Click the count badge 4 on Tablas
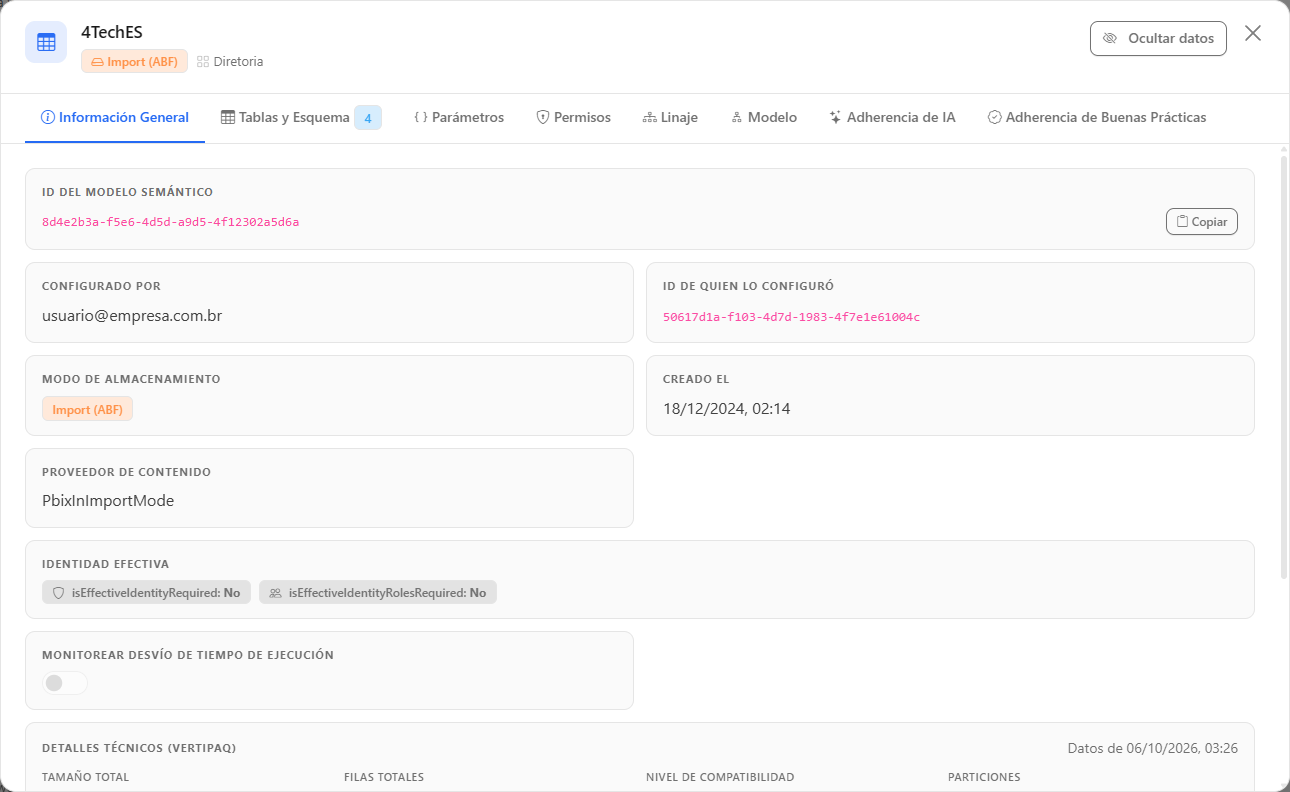This screenshot has height=792, width=1290. coord(368,118)
